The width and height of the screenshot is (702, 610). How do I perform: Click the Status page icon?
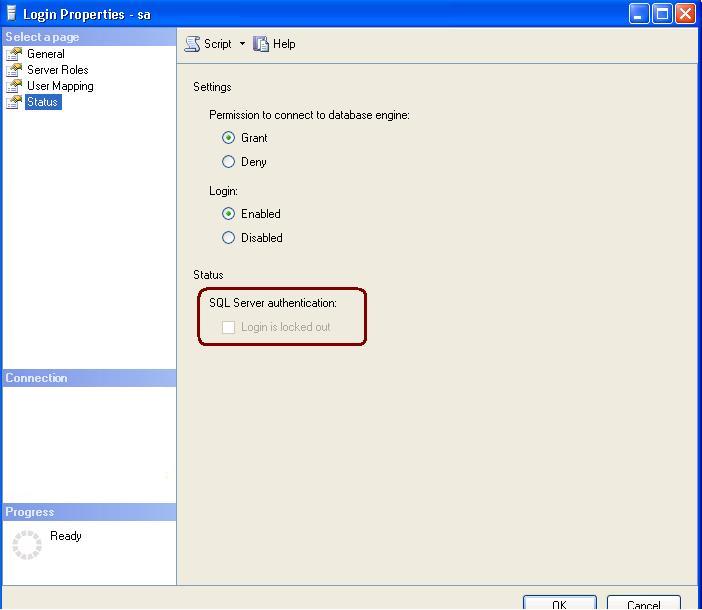14,102
